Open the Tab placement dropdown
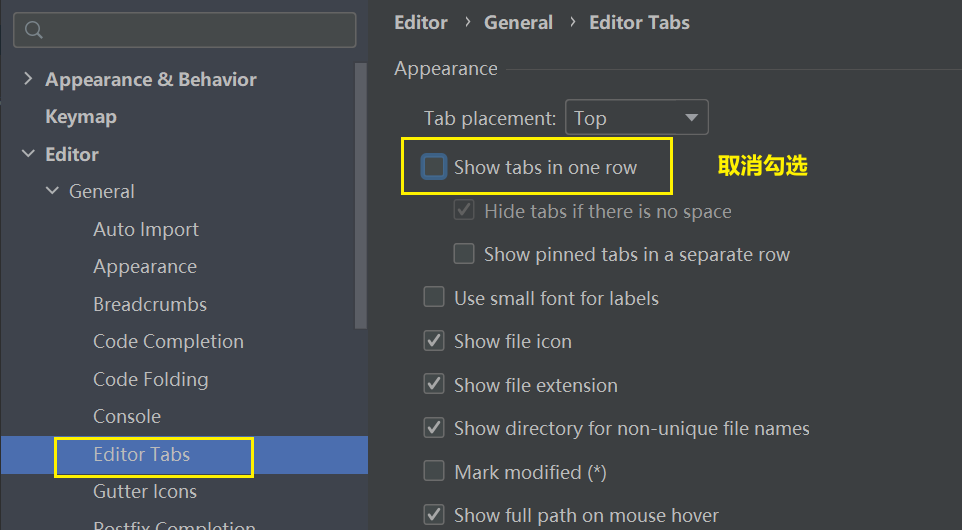This screenshot has width=962, height=530. point(636,118)
